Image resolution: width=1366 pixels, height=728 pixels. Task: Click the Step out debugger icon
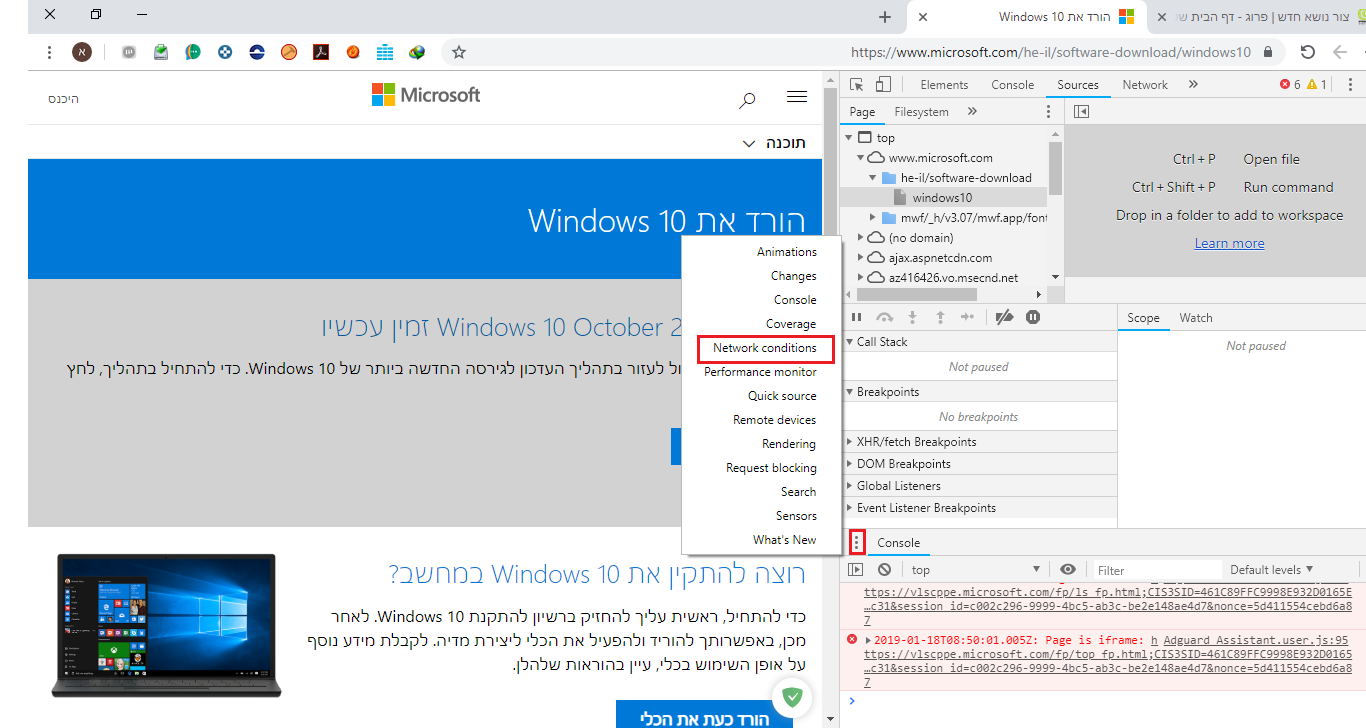(940, 317)
